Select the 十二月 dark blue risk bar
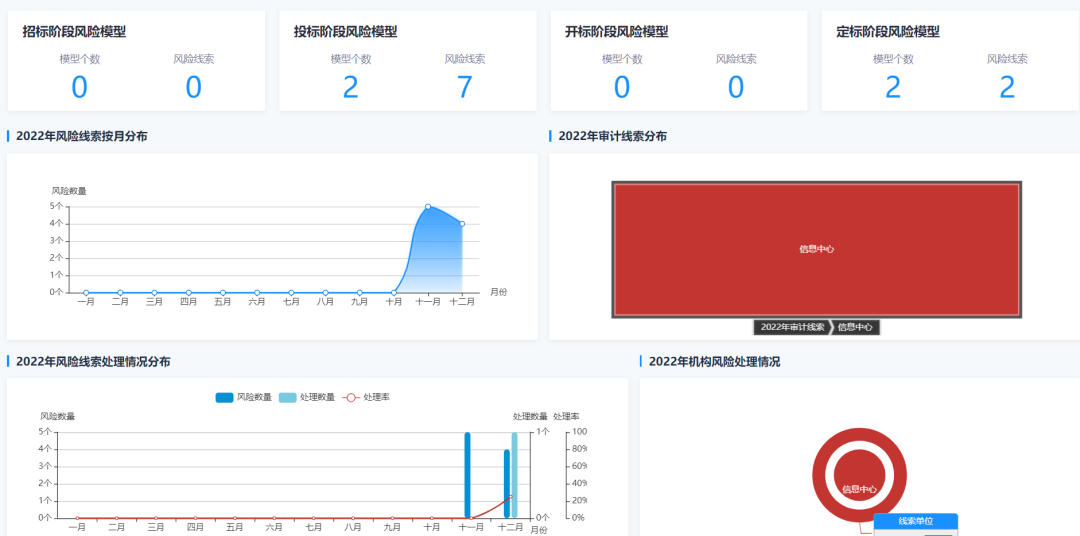Image resolution: width=1080 pixels, height=536 pixels. click(x=507, y=483)
